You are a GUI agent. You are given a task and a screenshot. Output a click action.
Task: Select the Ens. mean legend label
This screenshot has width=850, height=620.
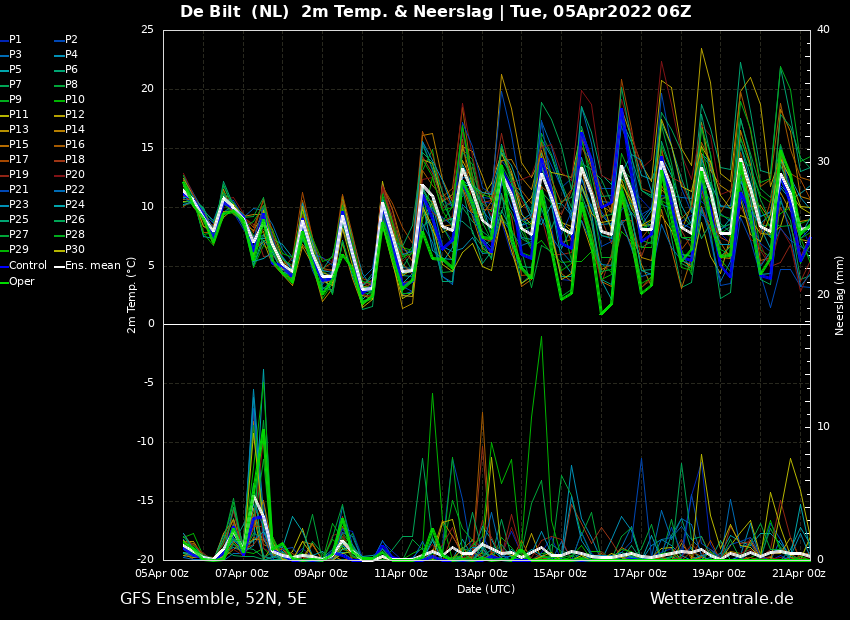point(87,266)
